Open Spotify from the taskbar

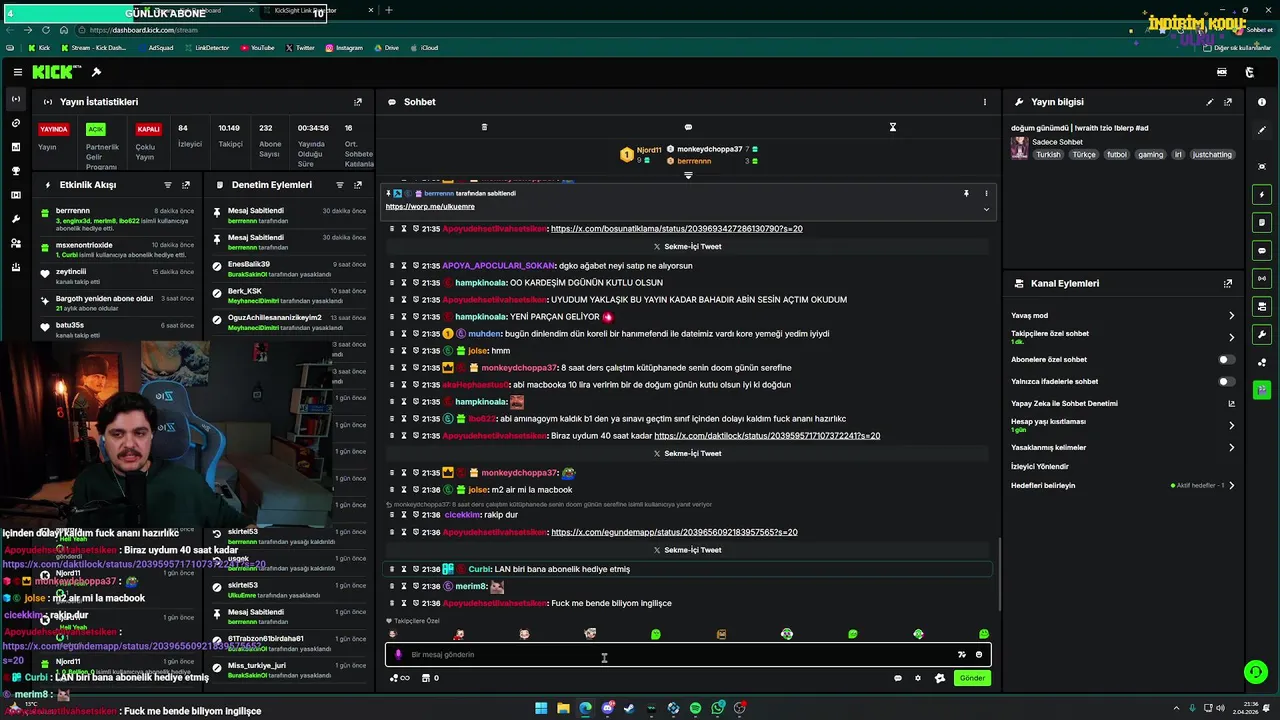(x=695, y=708)
